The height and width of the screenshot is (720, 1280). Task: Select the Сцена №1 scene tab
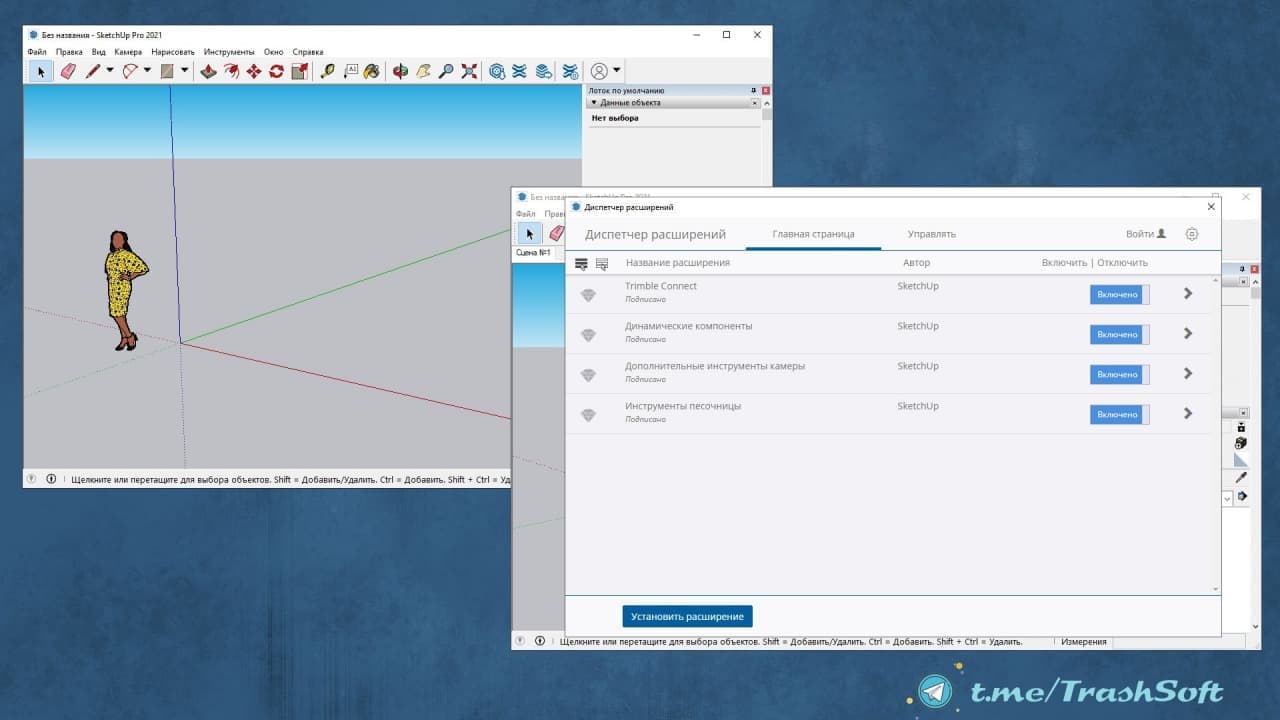click(533, 253)
